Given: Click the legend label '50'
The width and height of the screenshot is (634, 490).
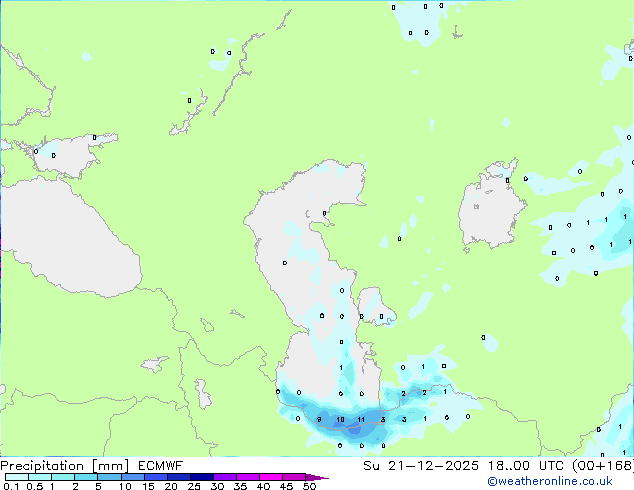Looking at the screenshot, I should click(309, 486).
